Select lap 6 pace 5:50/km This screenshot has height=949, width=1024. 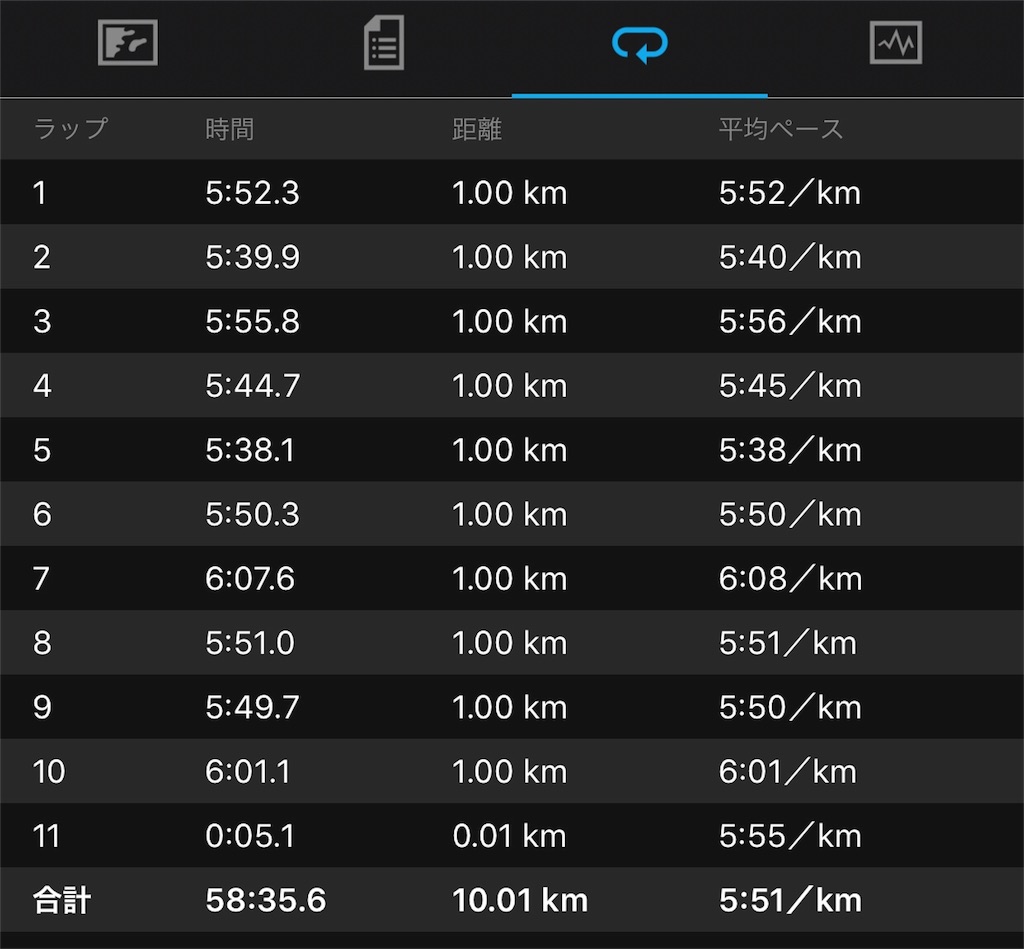click(790, 514)
